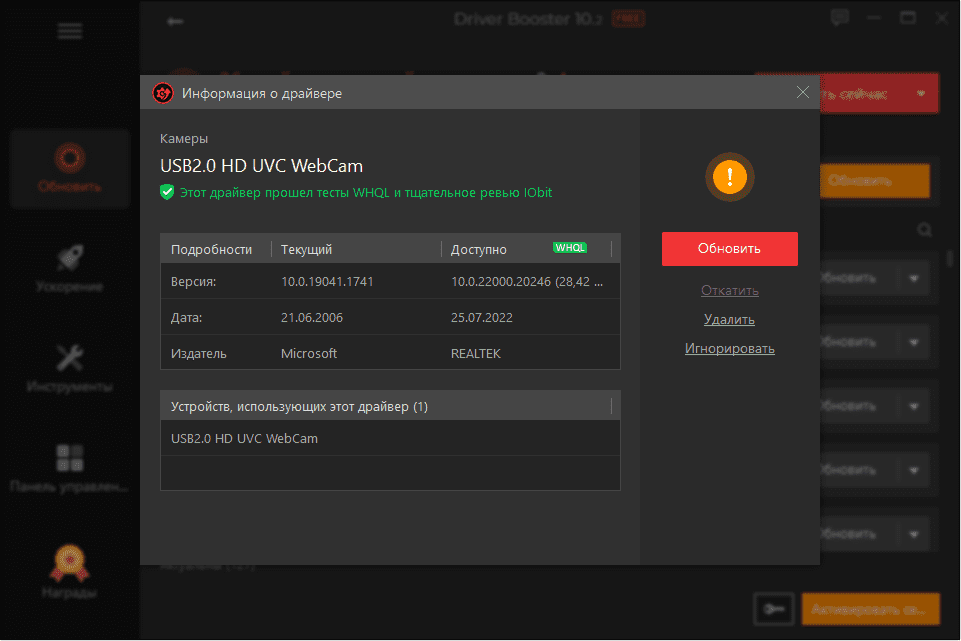Close the Информация о драйвере dialog
Viewport: 961px width, 641px height.
point(802,93)
